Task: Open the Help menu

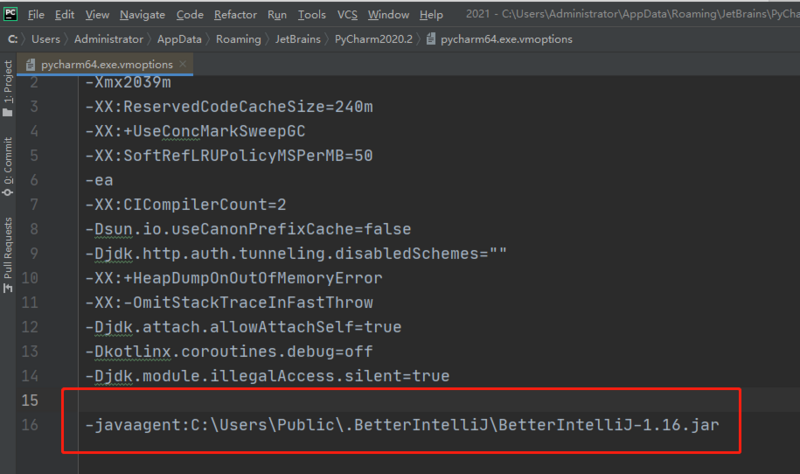Action: [431, 15]
